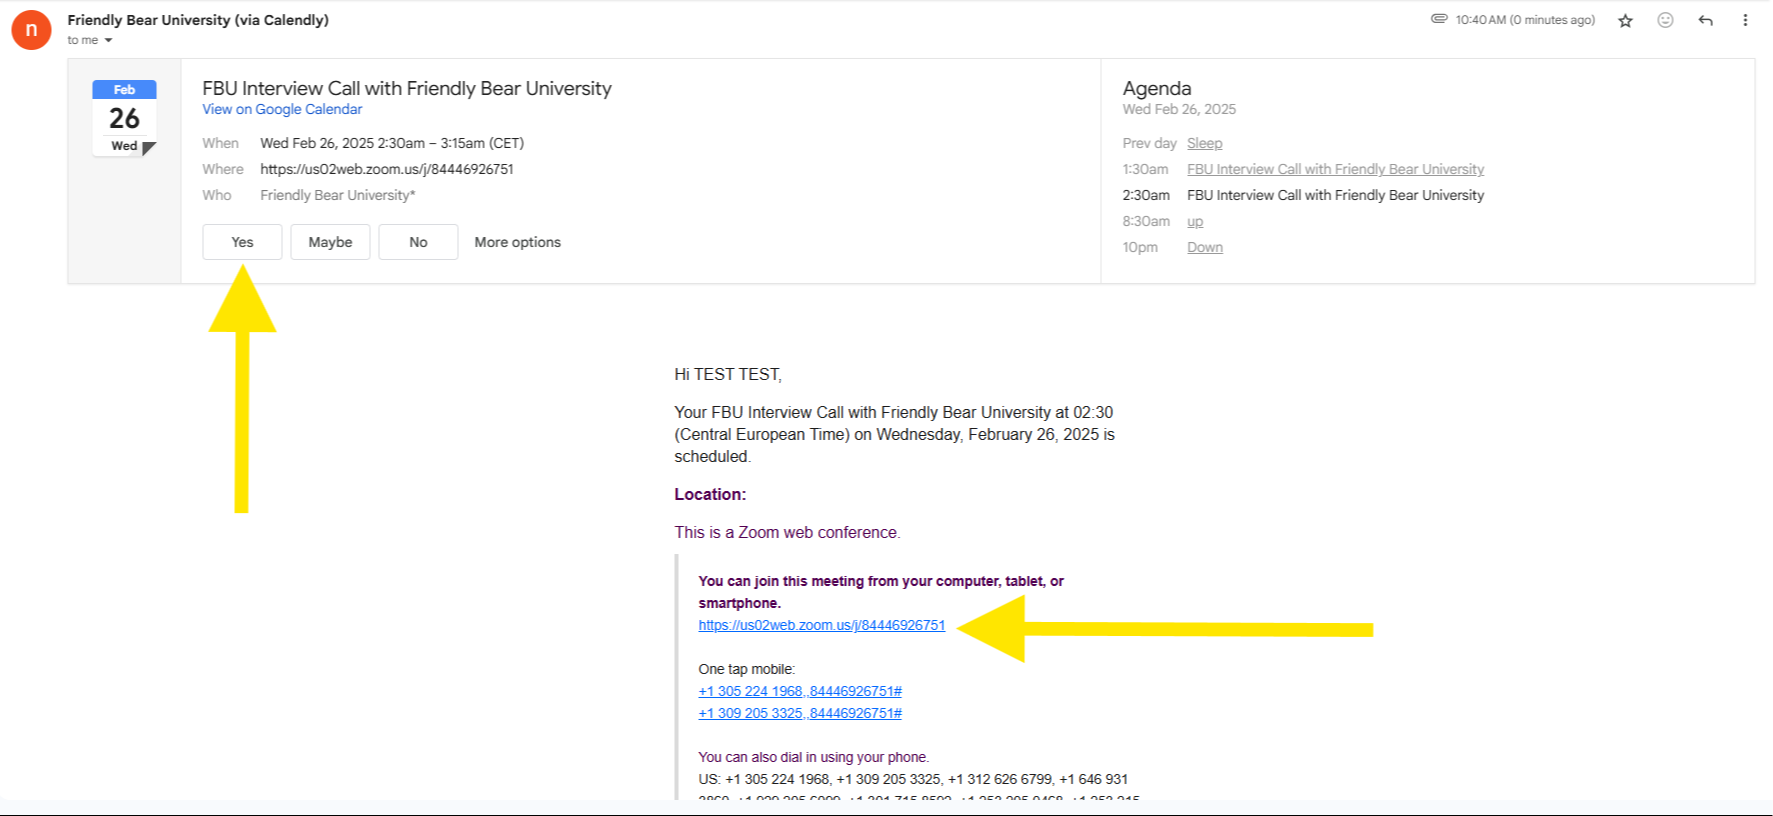This screenshot has height=816, width=1773.
Task: Open the 8:30am 'up' agenda event
Action: pos(1195,221)
